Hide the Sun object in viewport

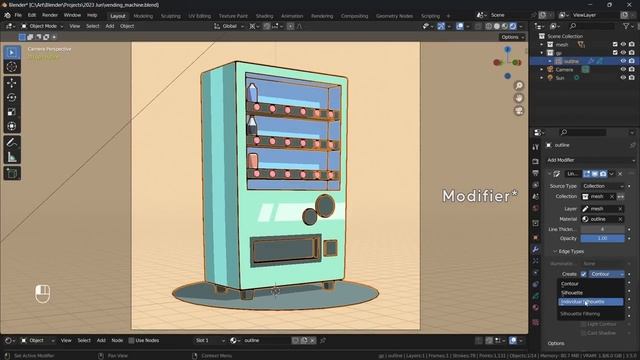pos(623,78)
